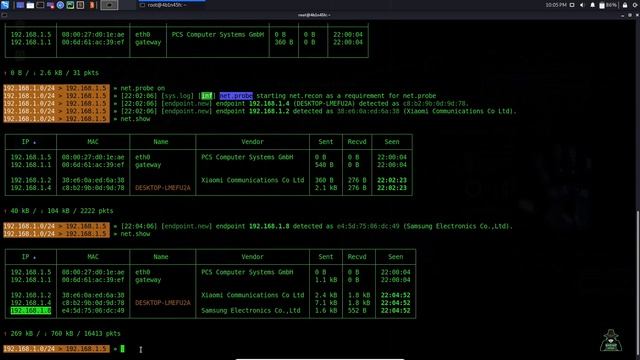Open the terminal window menu icon in the title bar

pos(4,15)
